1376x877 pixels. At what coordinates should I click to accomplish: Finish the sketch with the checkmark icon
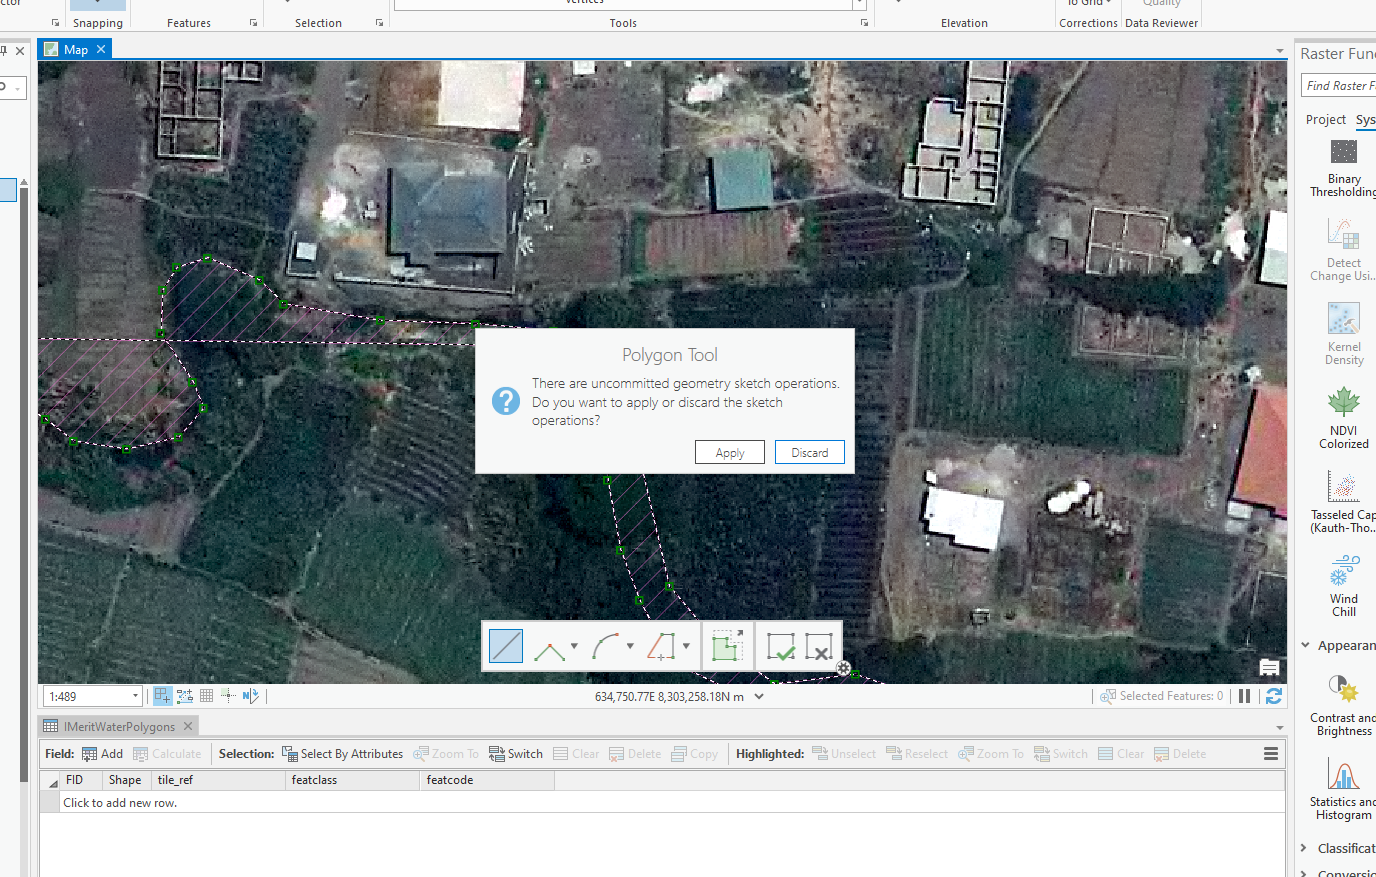click(780, 646)
